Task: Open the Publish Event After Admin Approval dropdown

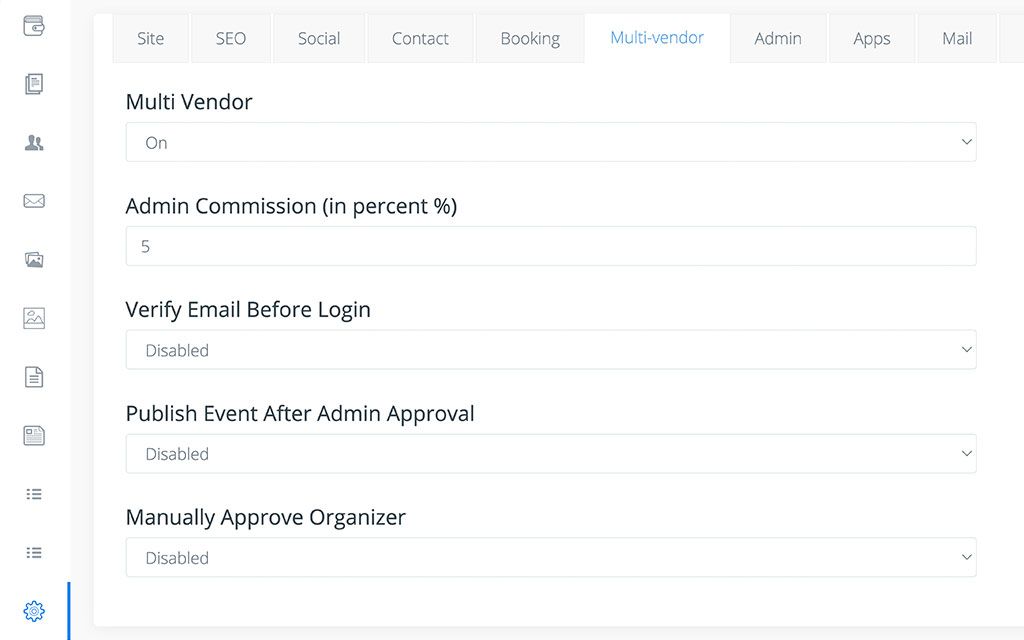Action: (x=551, y=454)
